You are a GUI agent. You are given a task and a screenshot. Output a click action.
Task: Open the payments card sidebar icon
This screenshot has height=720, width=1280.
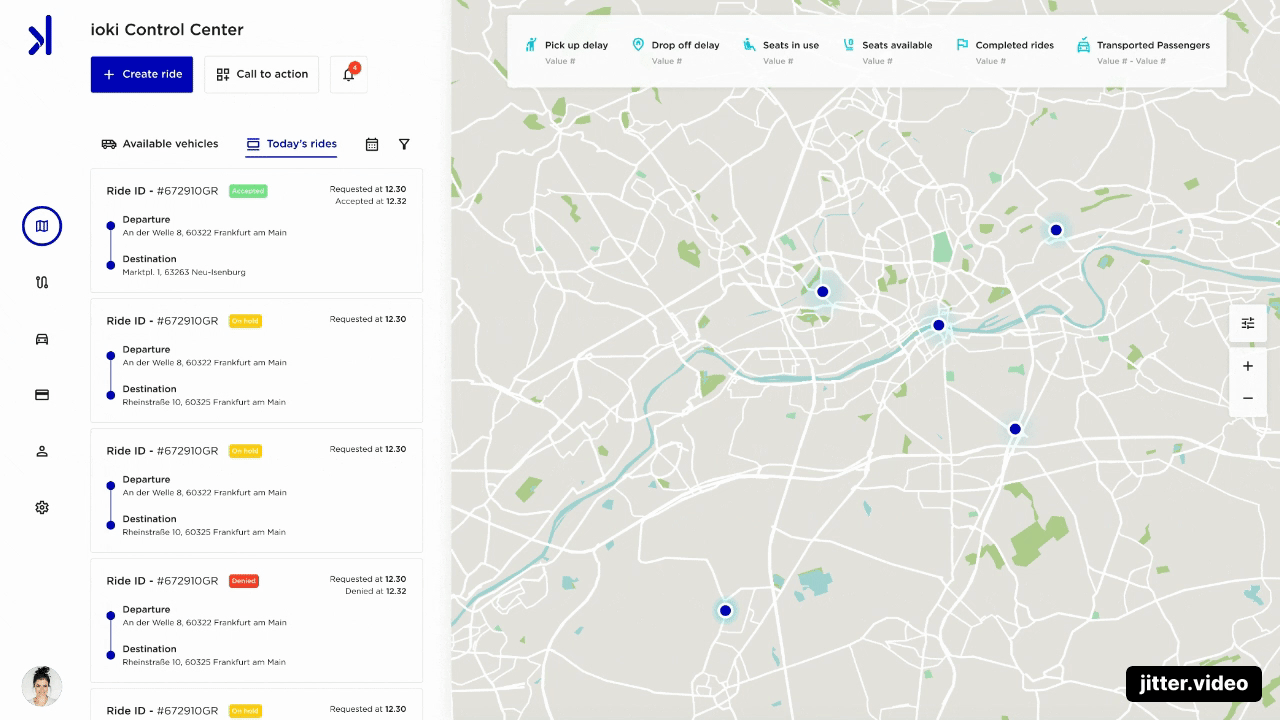coord(42,395)
